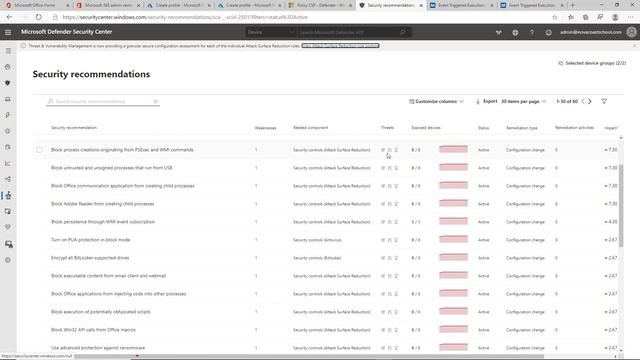
Task: Open Service health heart icon in sidebar
Action: click(x=8, y=227)
